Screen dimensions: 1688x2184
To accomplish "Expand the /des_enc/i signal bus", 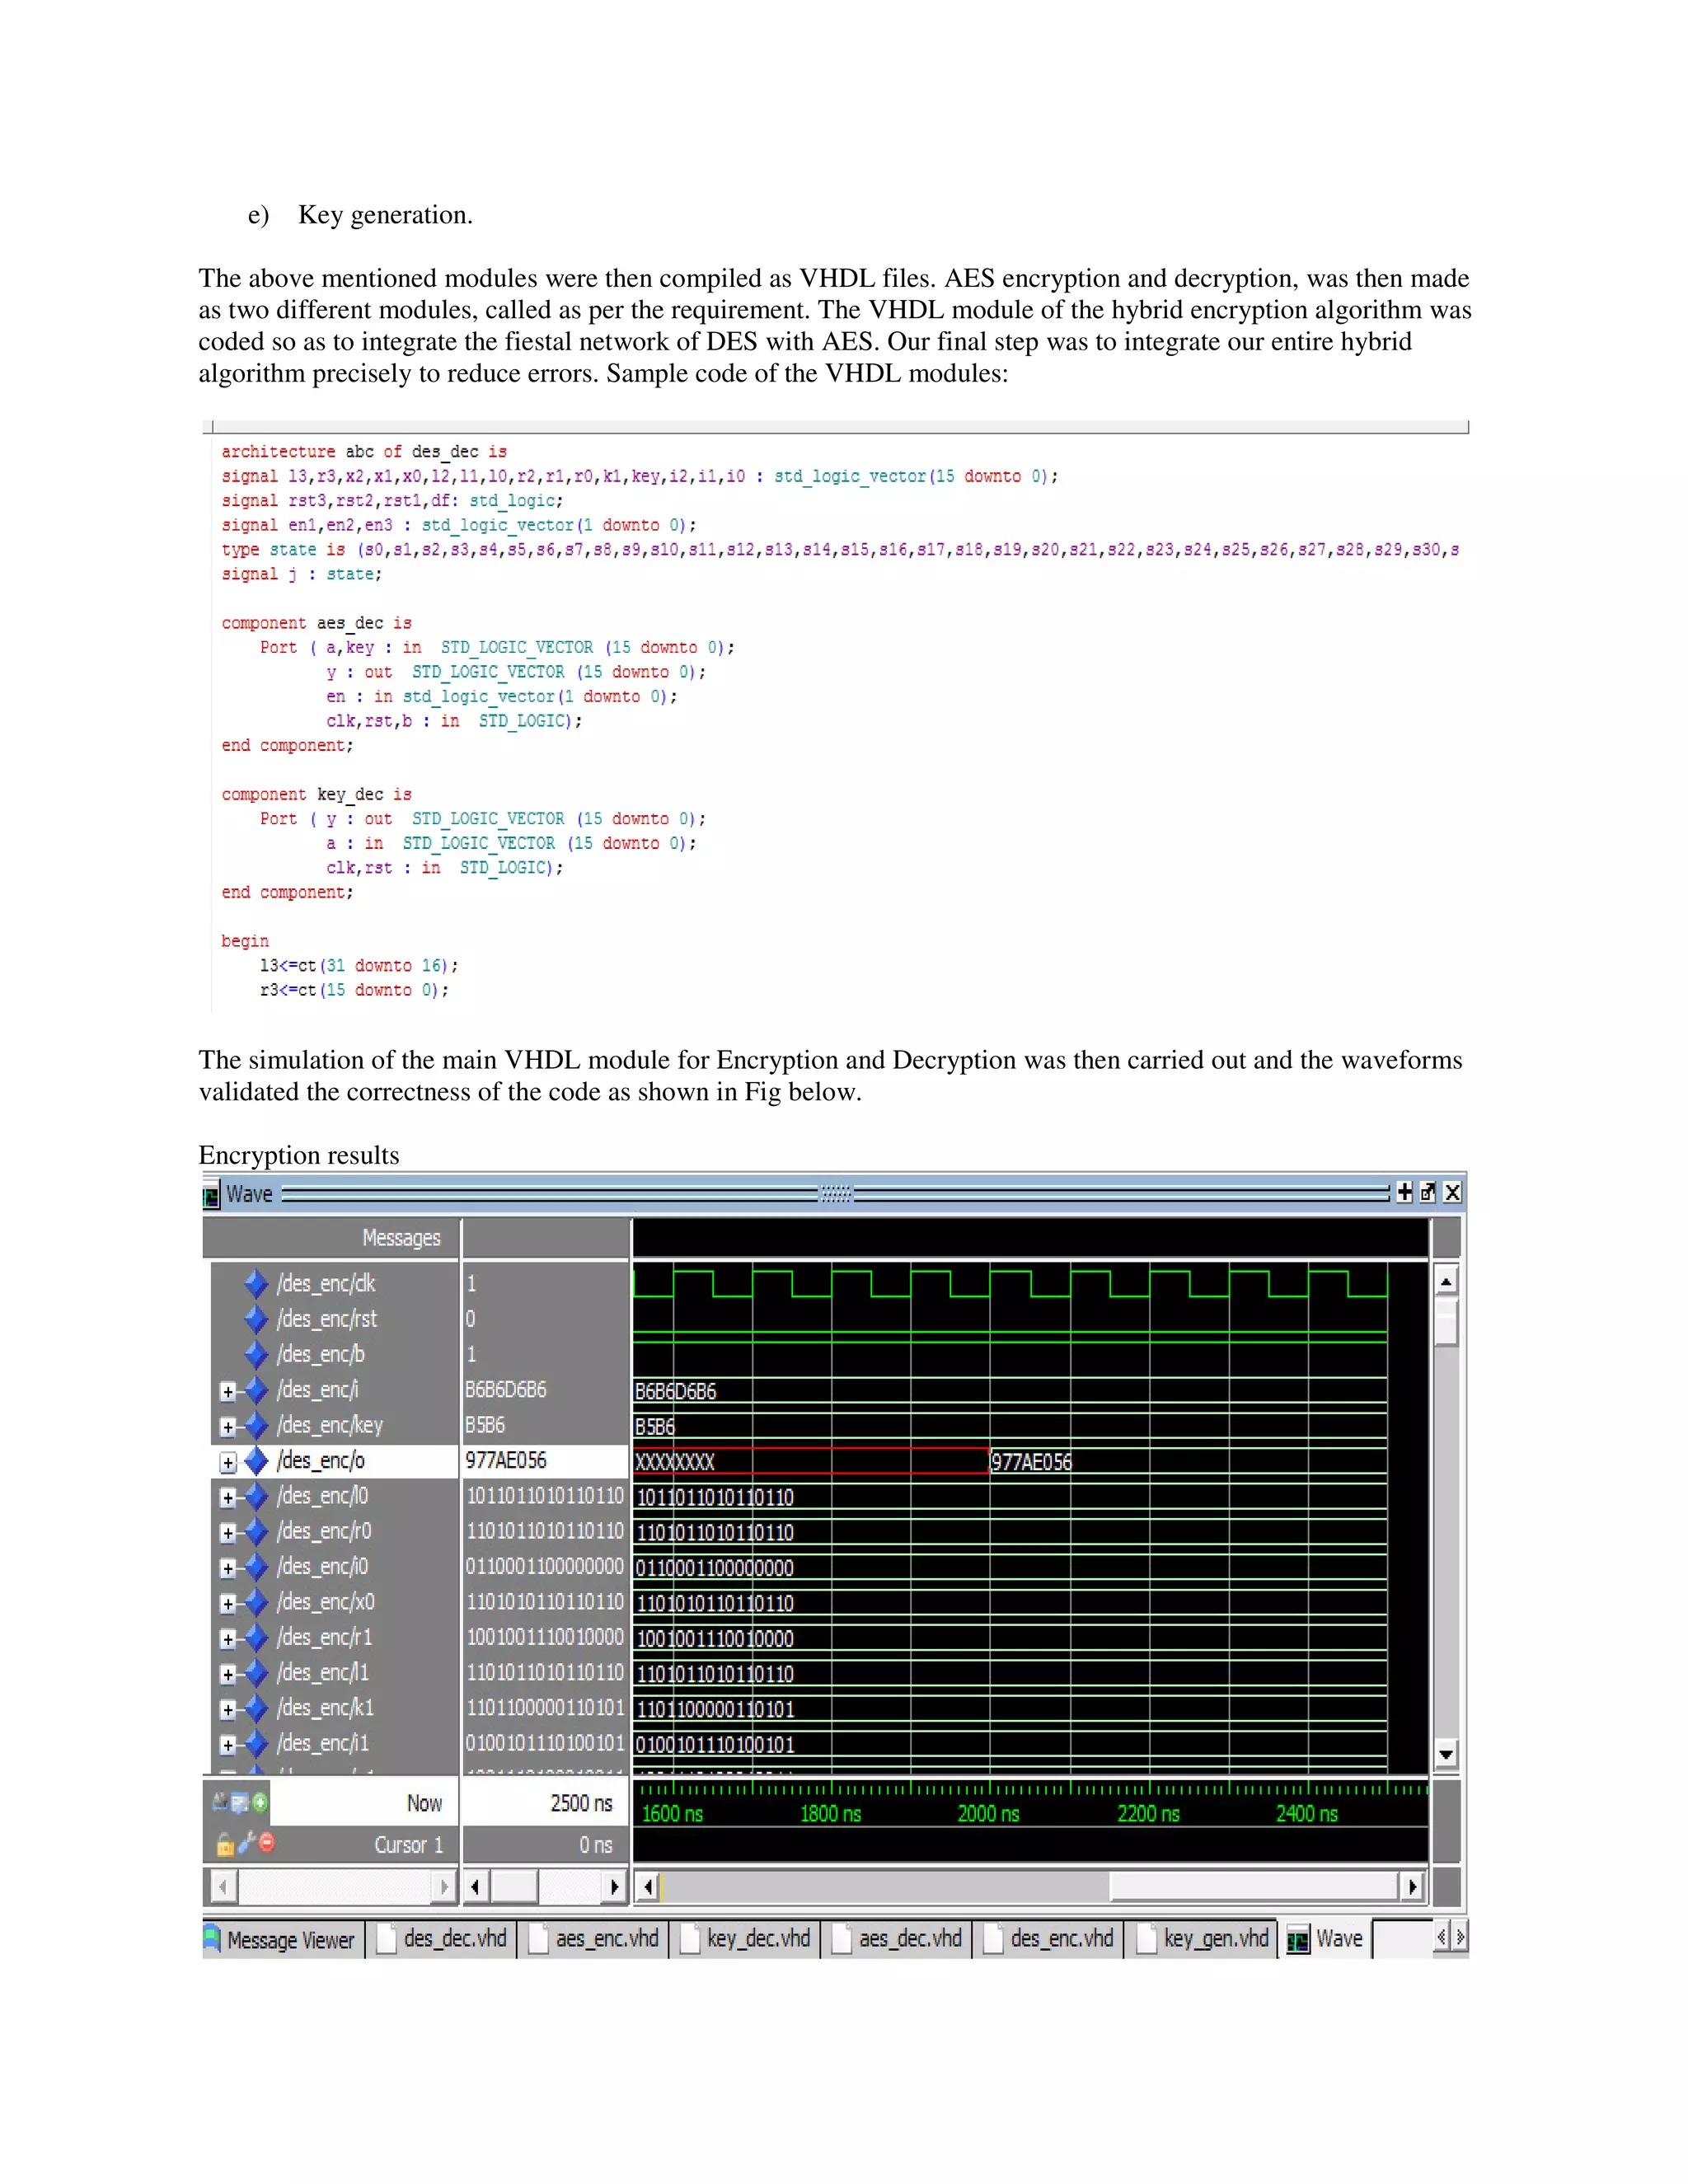I will pos(228,1391).
